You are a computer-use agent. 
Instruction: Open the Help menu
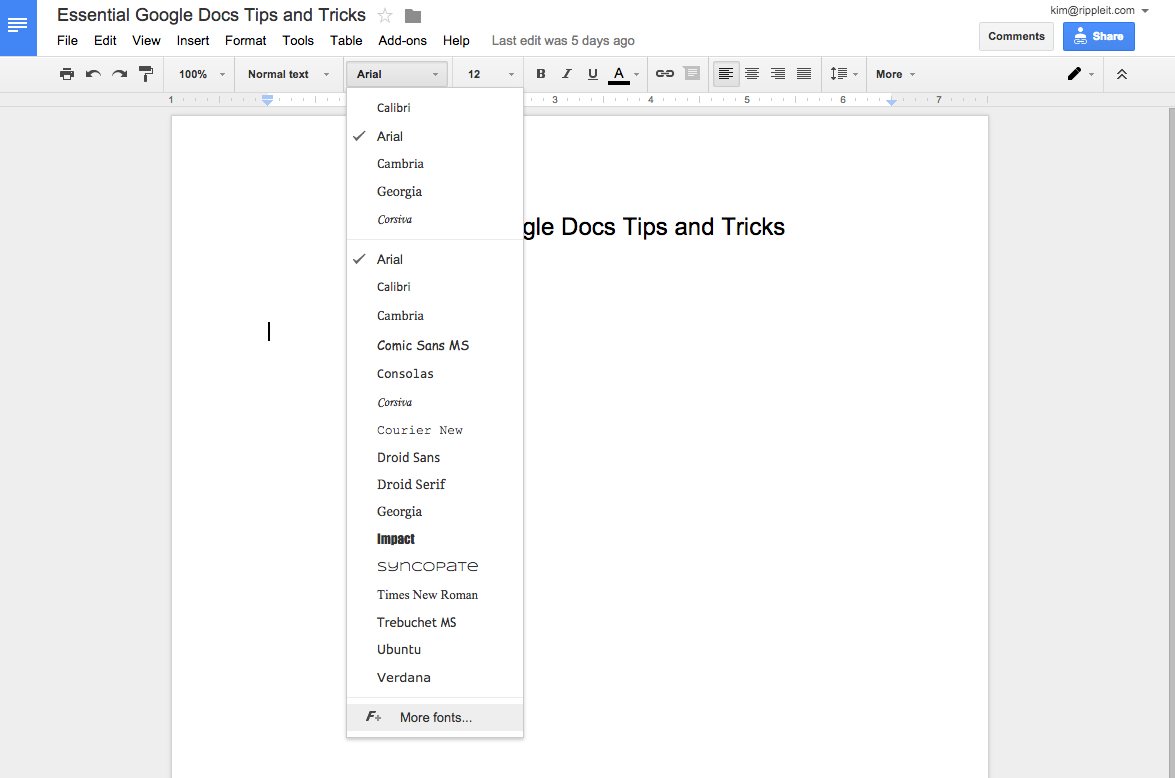(x=456, y=40)
